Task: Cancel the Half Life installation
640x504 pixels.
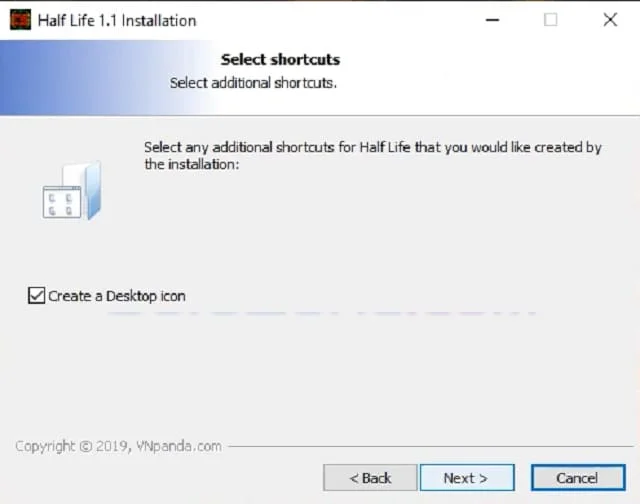Action: tap(577, 478)
